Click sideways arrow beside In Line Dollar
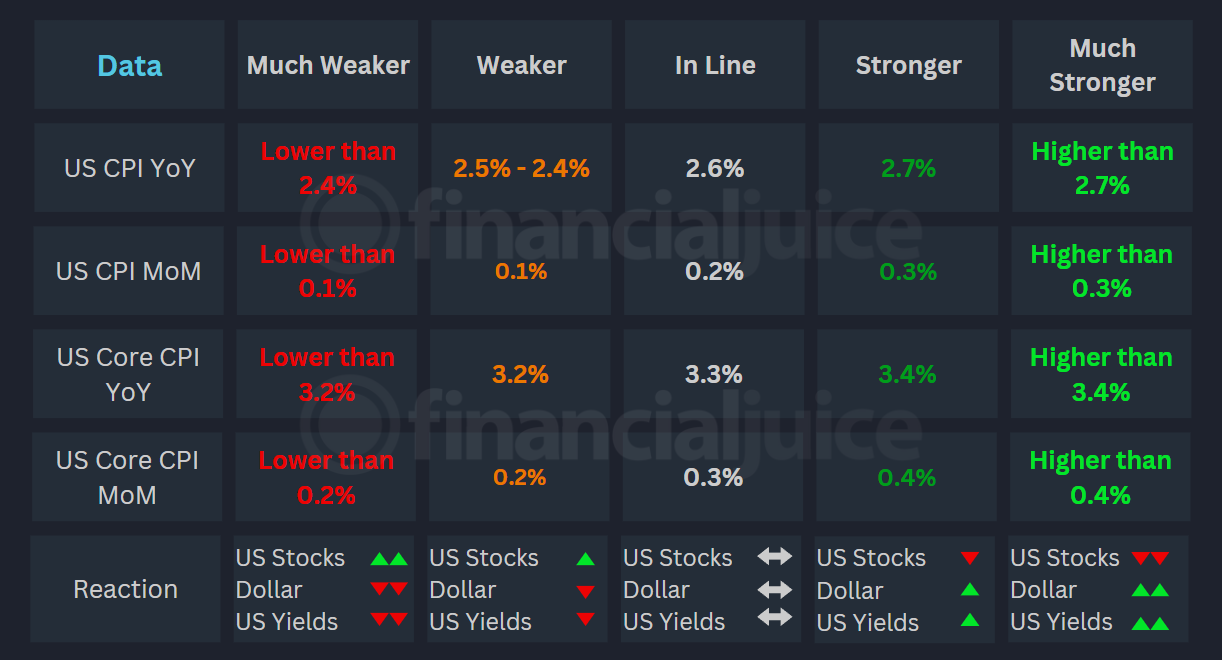The height and width of the screenshot is (660, 1222). [x=774, y=589]
